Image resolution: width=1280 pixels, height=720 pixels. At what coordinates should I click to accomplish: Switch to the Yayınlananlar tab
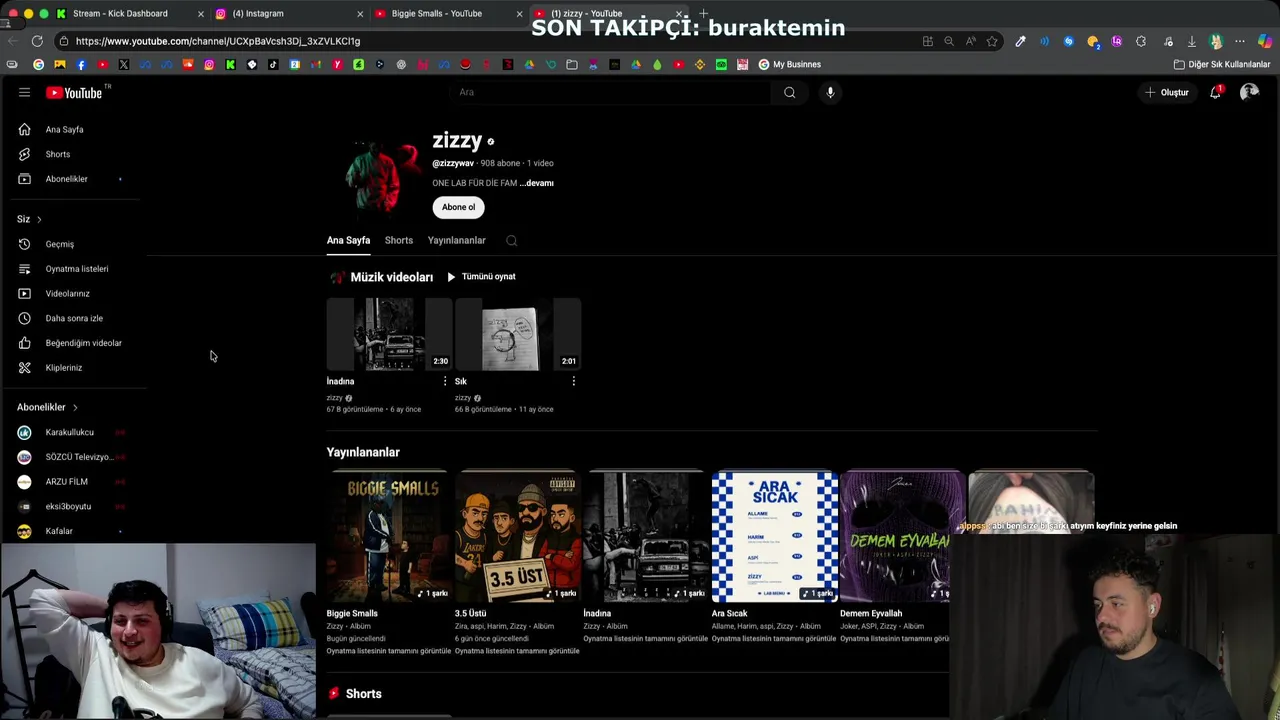coord(457,240)
